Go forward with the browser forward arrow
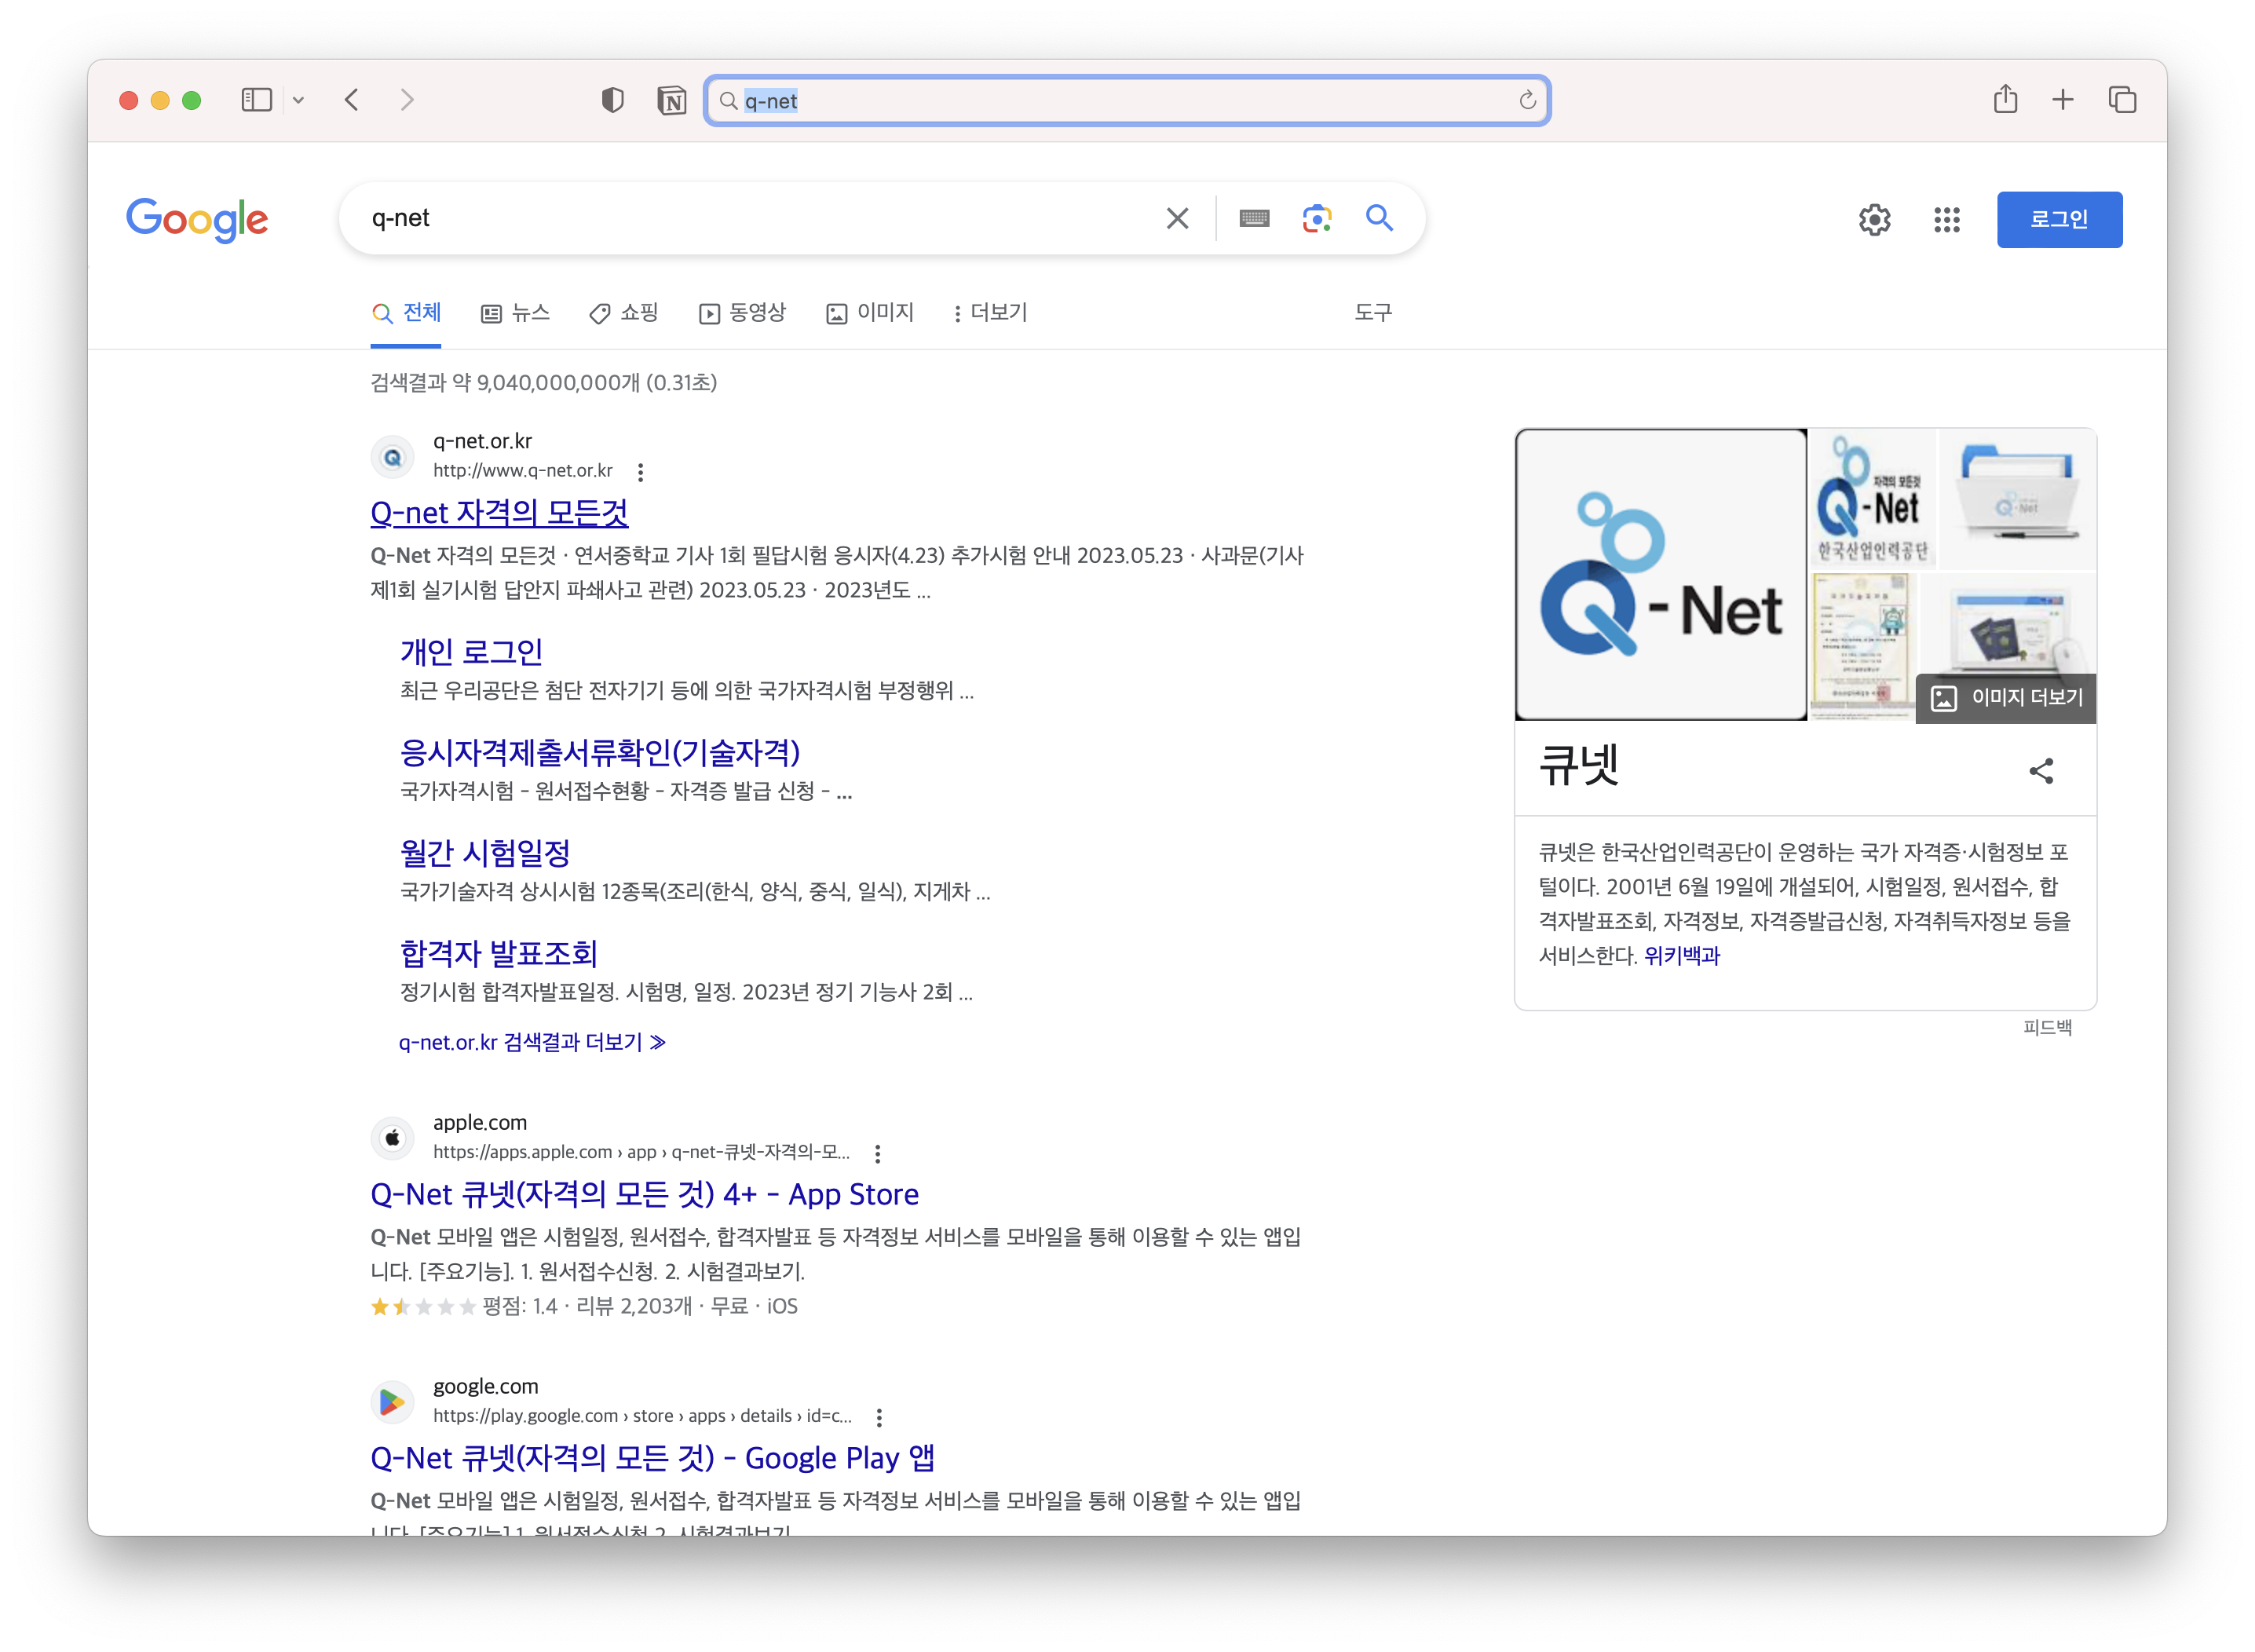 (407, 100)
